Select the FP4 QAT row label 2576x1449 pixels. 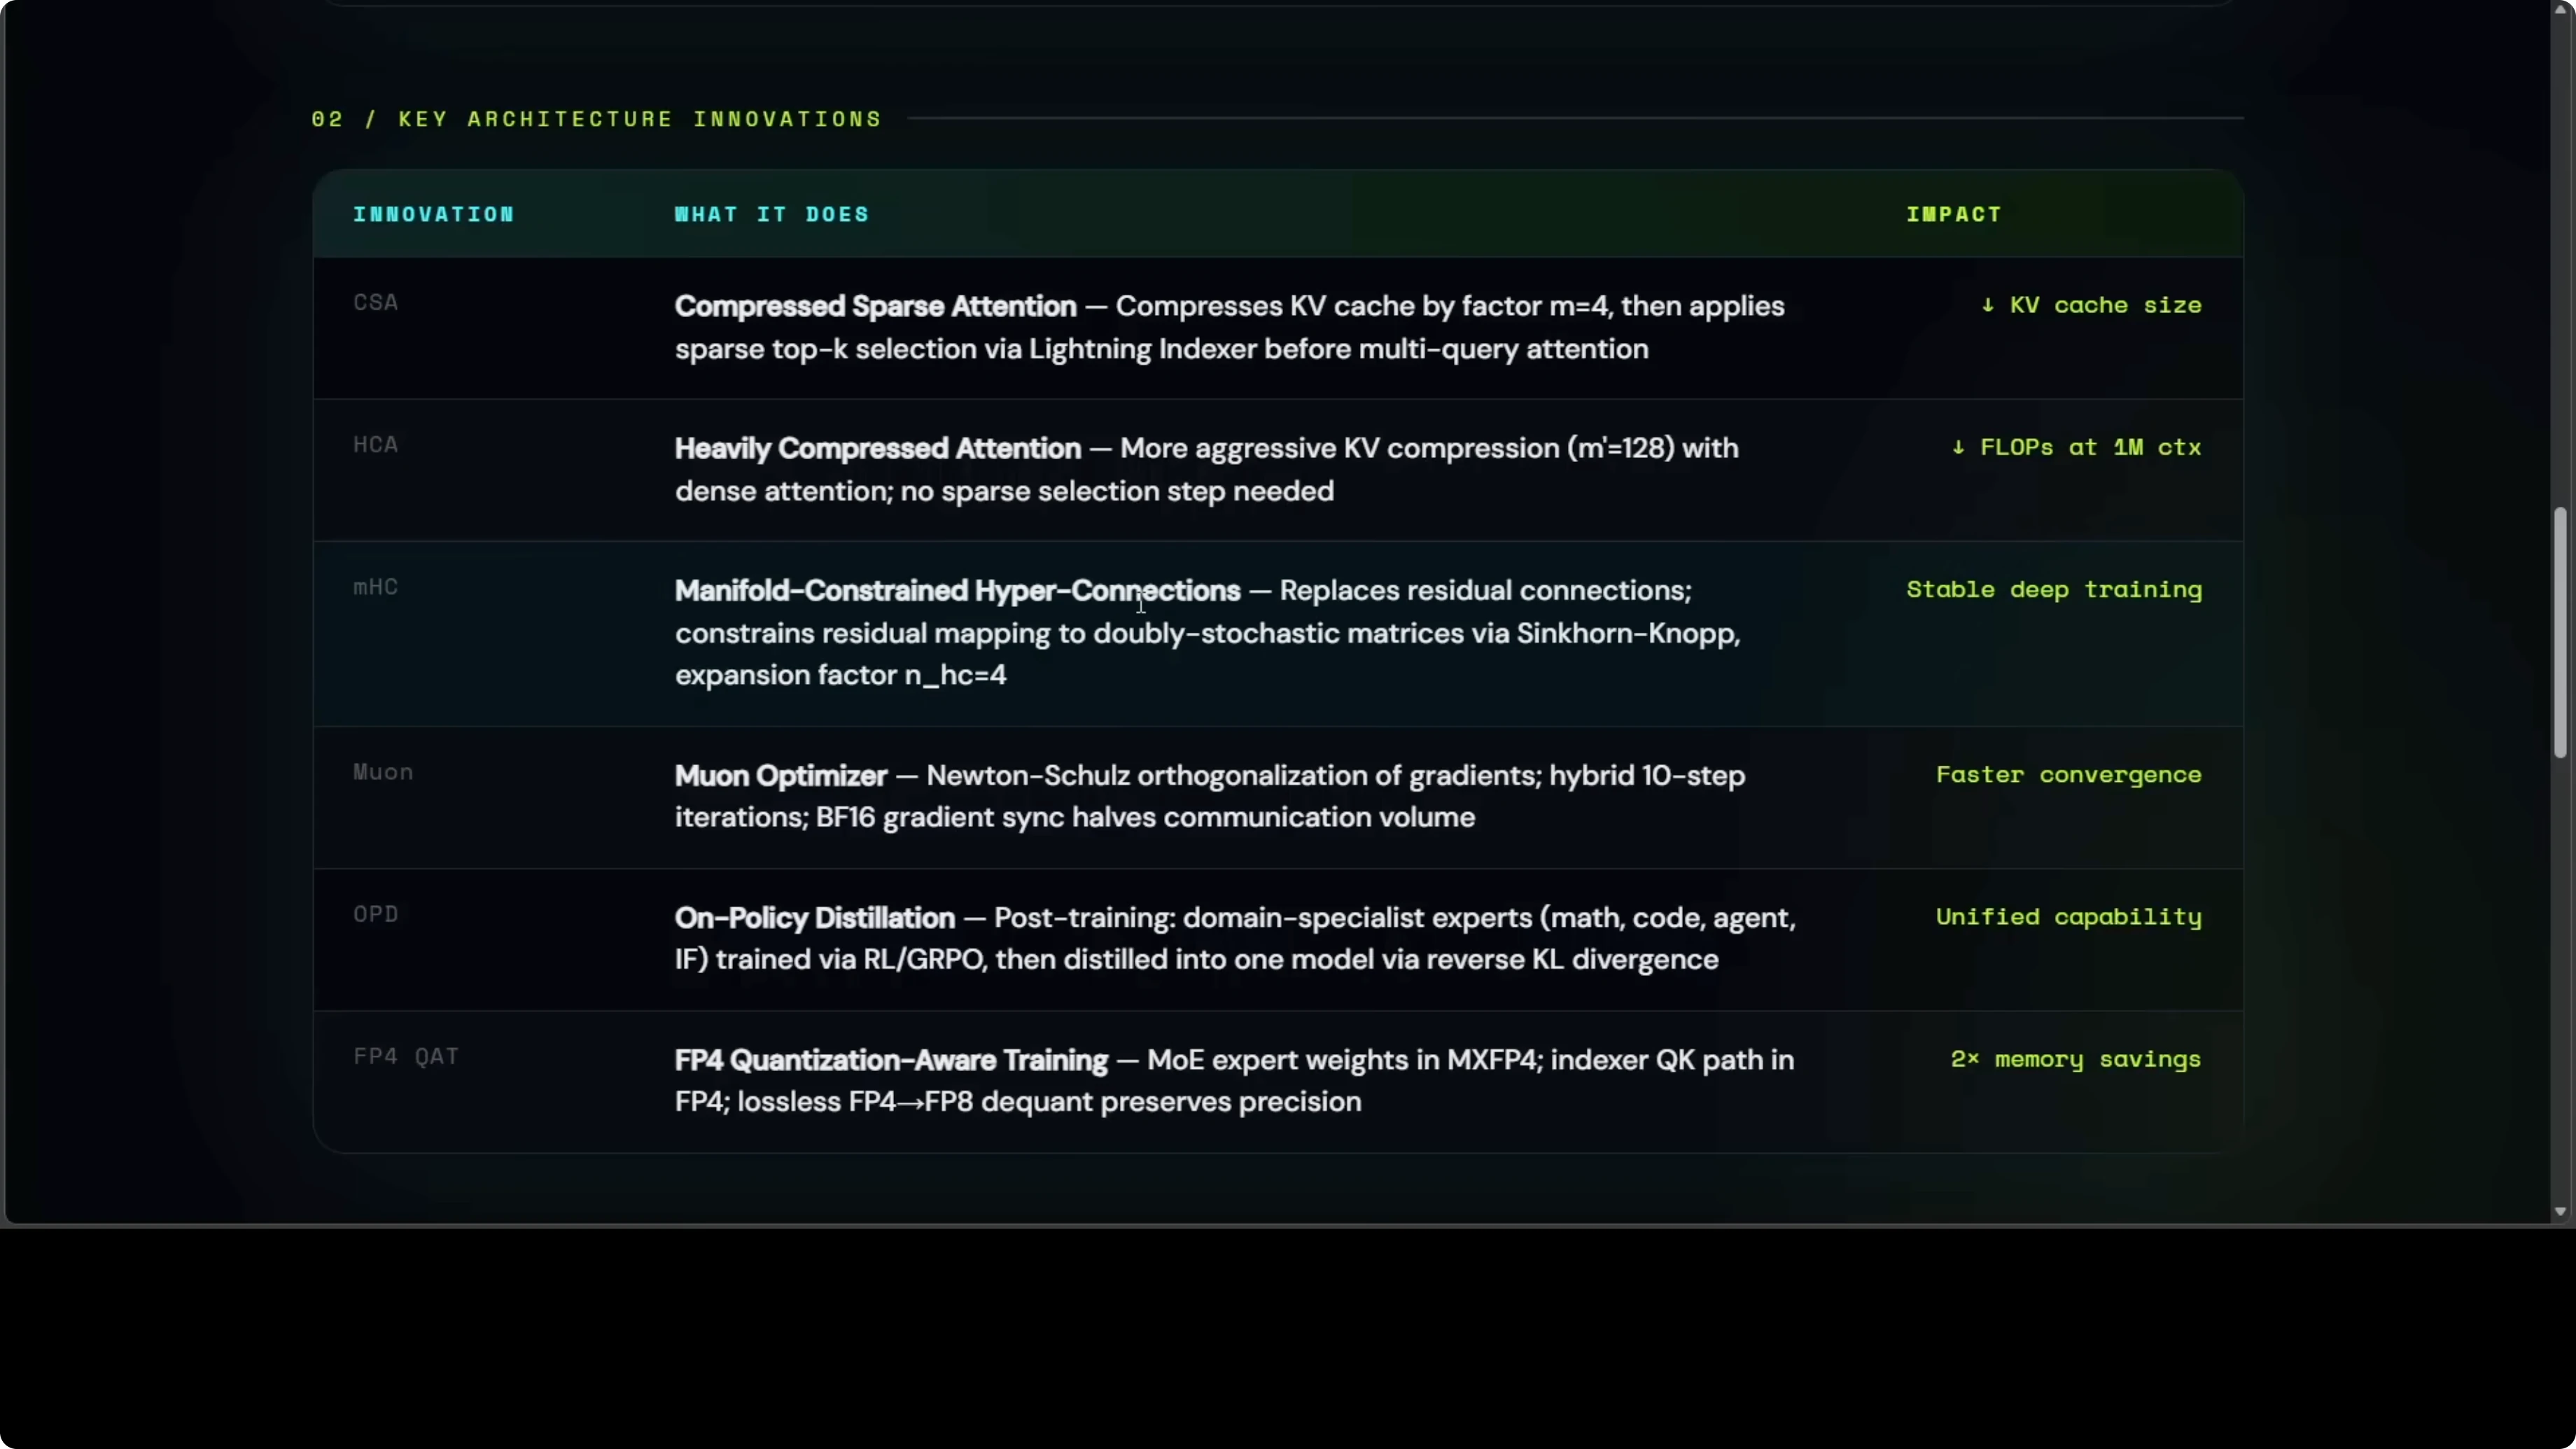406,1056
